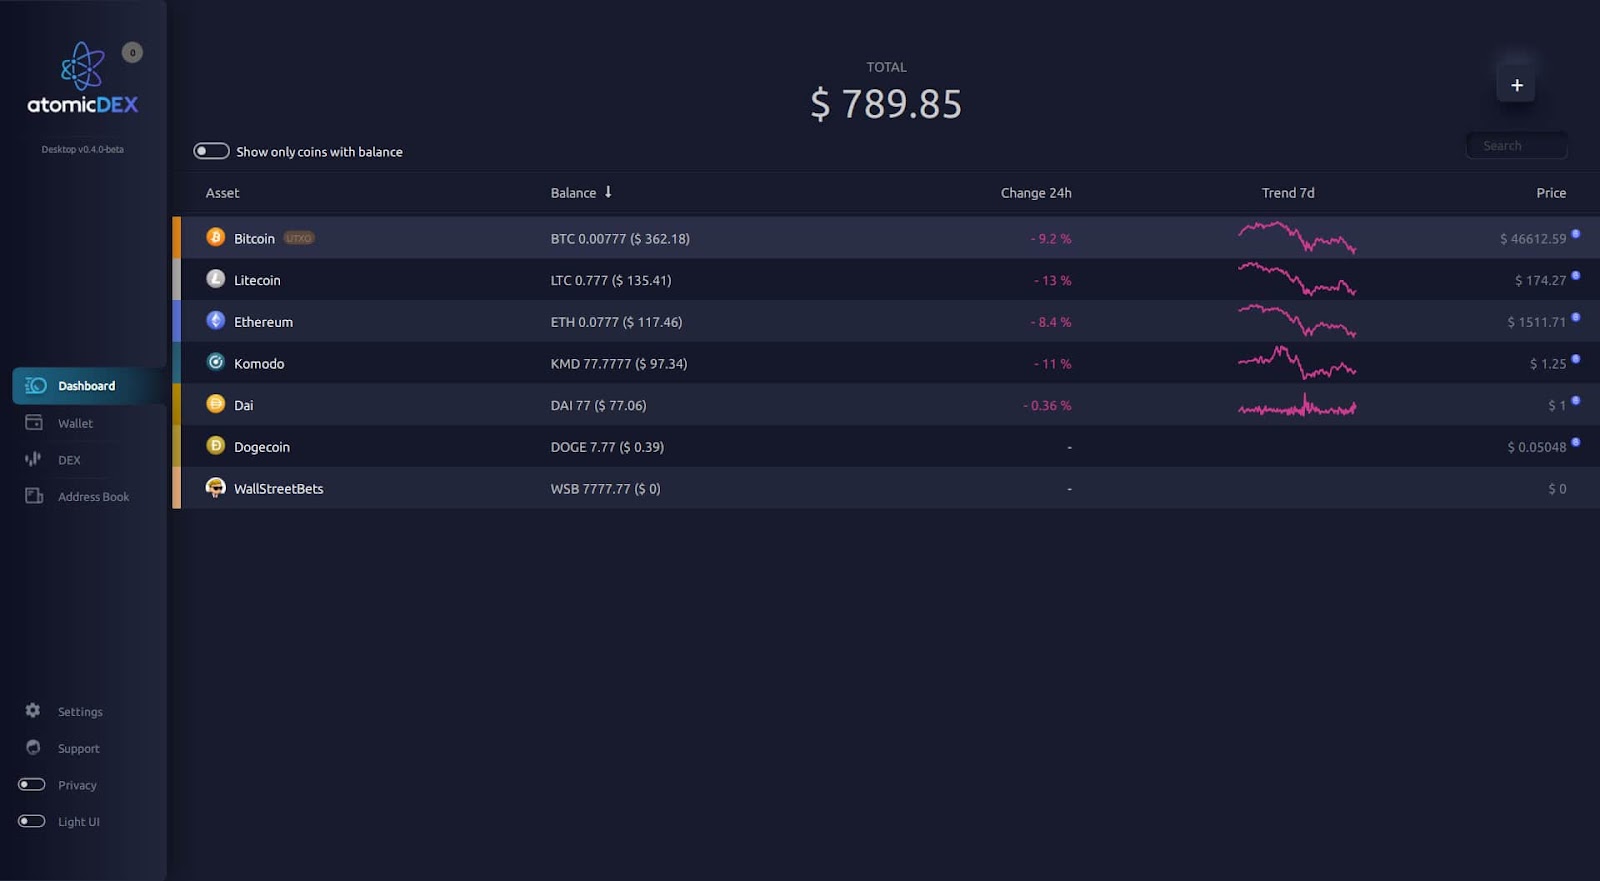Click the Bitcoin coin icon
The image size is (1600, 881).
[215, 237]
